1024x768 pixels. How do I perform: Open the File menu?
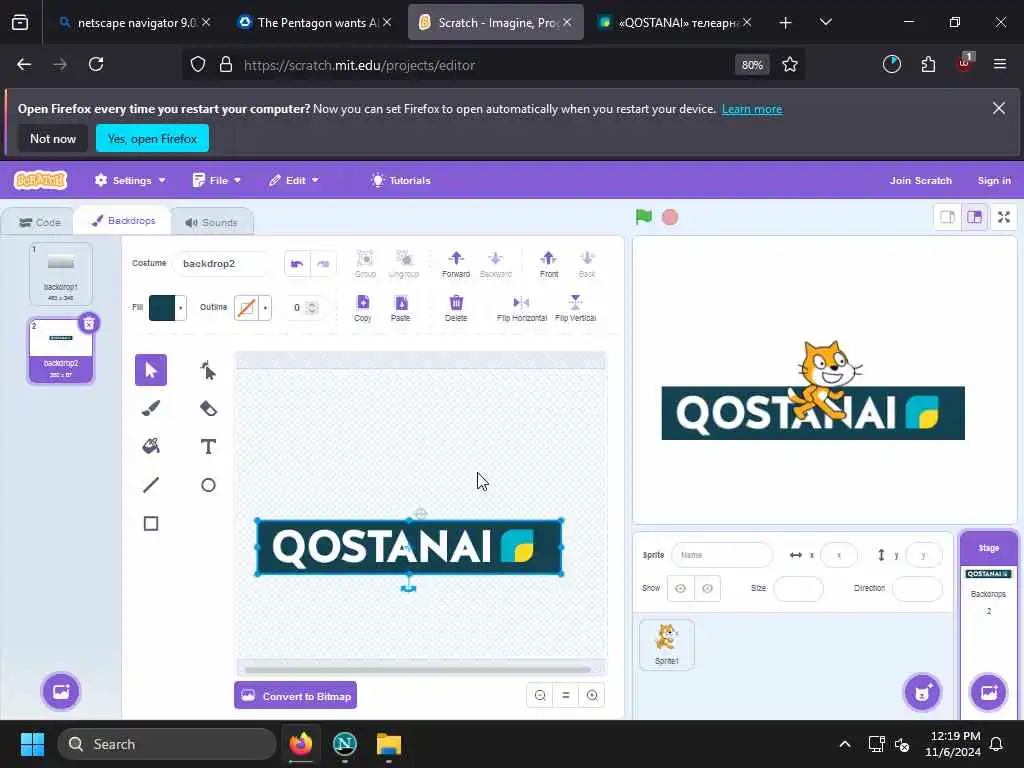tap(217, 180)
